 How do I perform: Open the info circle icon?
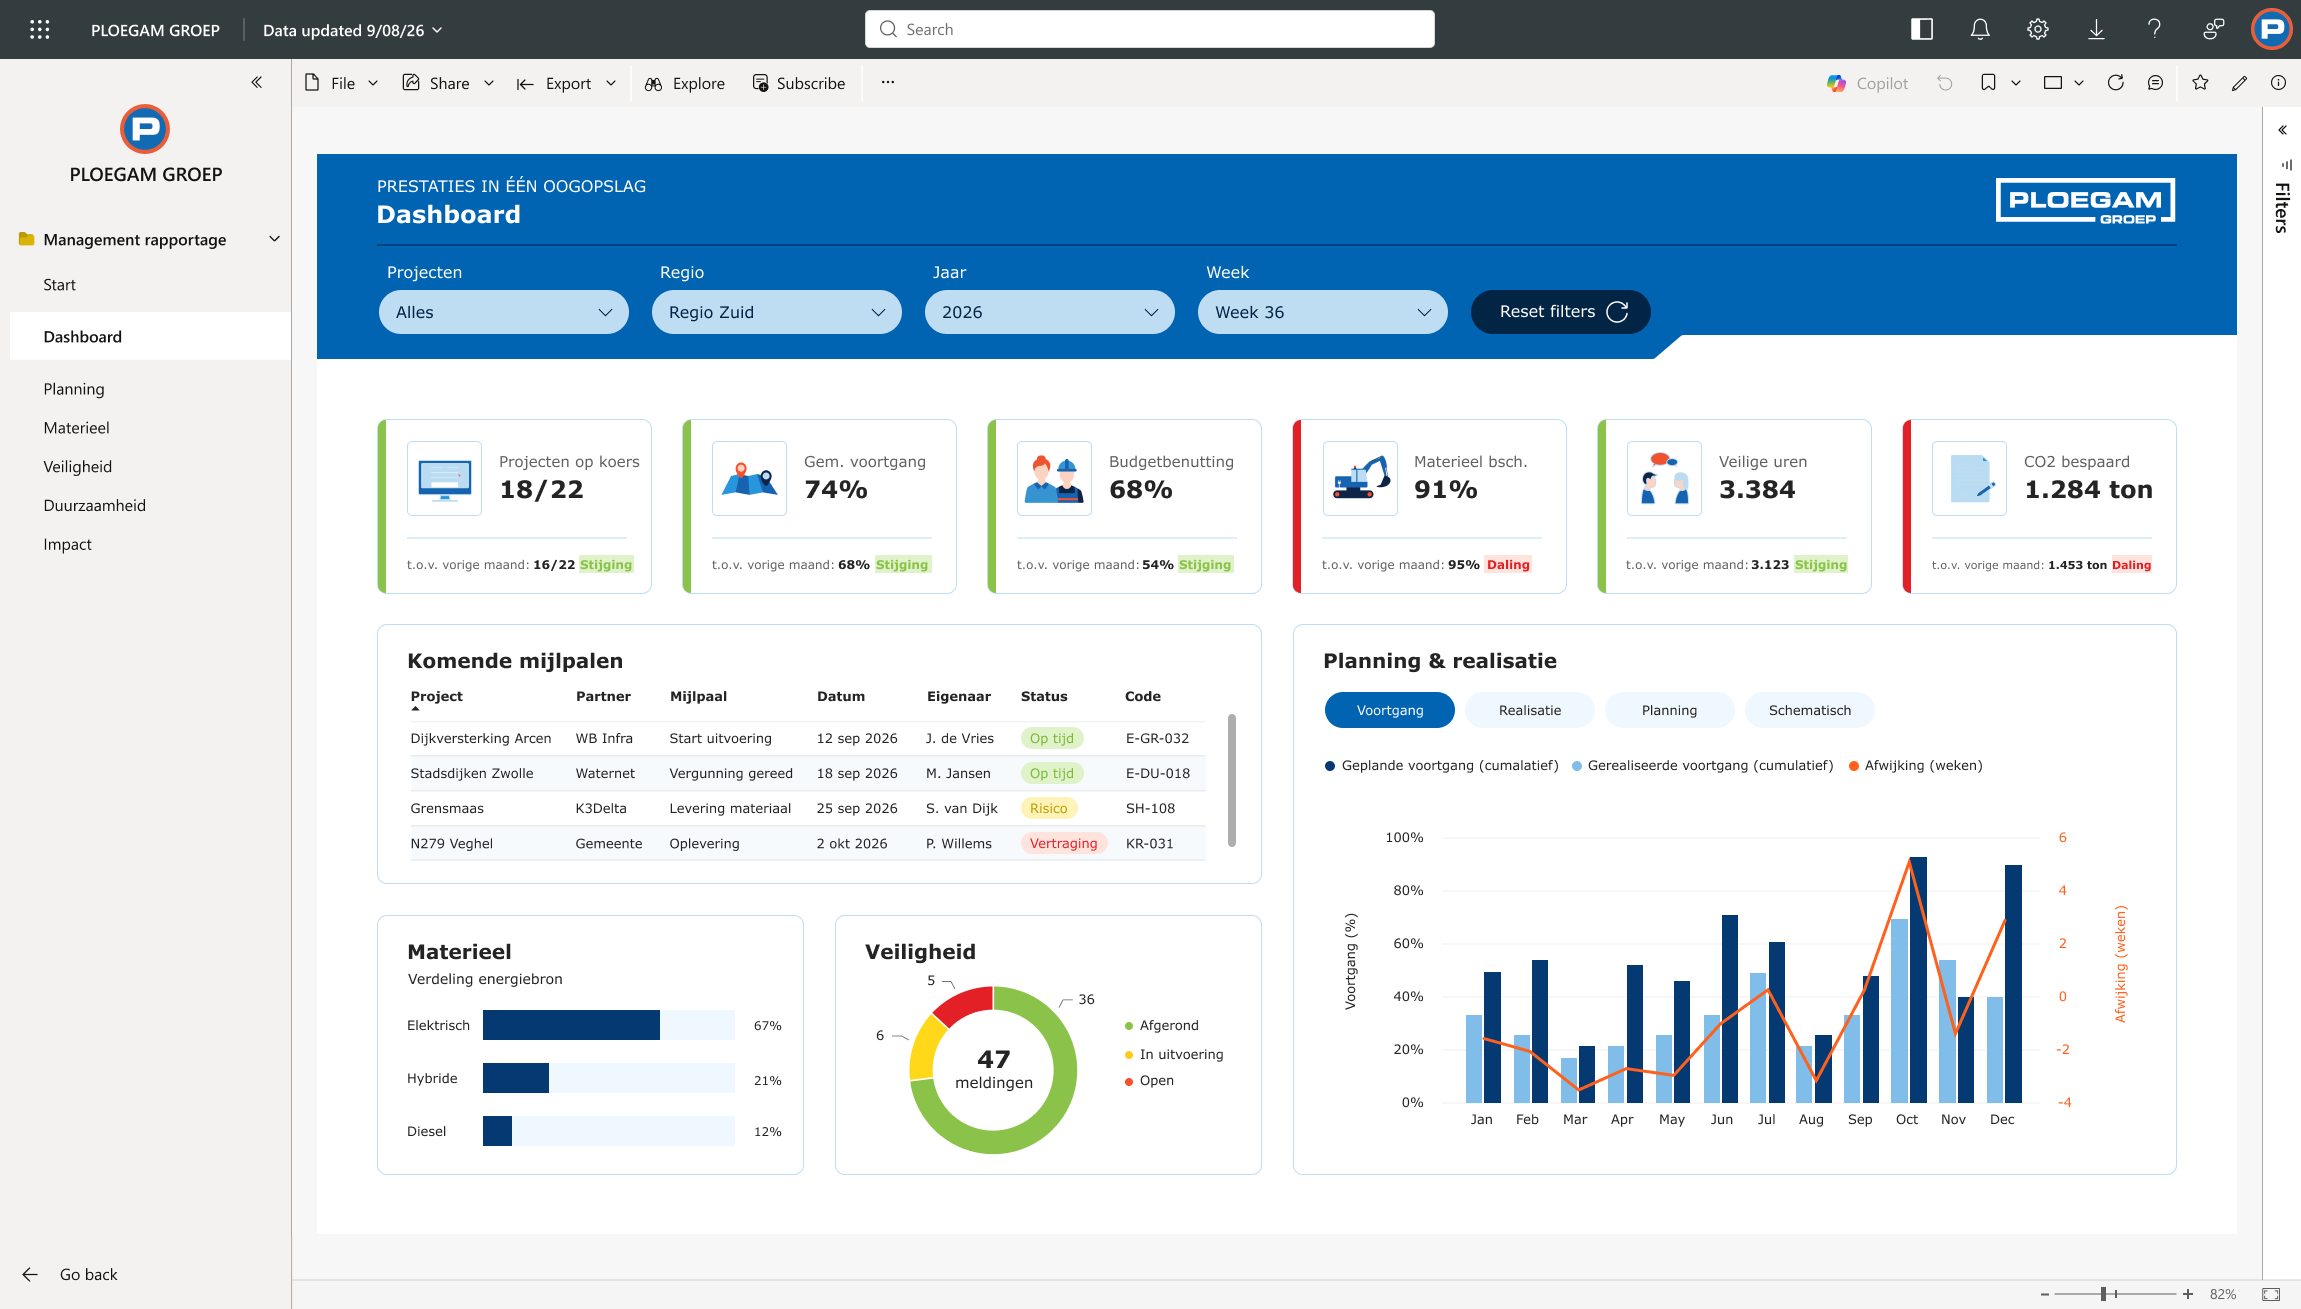pyautogui.click(x=2278, y=83)
